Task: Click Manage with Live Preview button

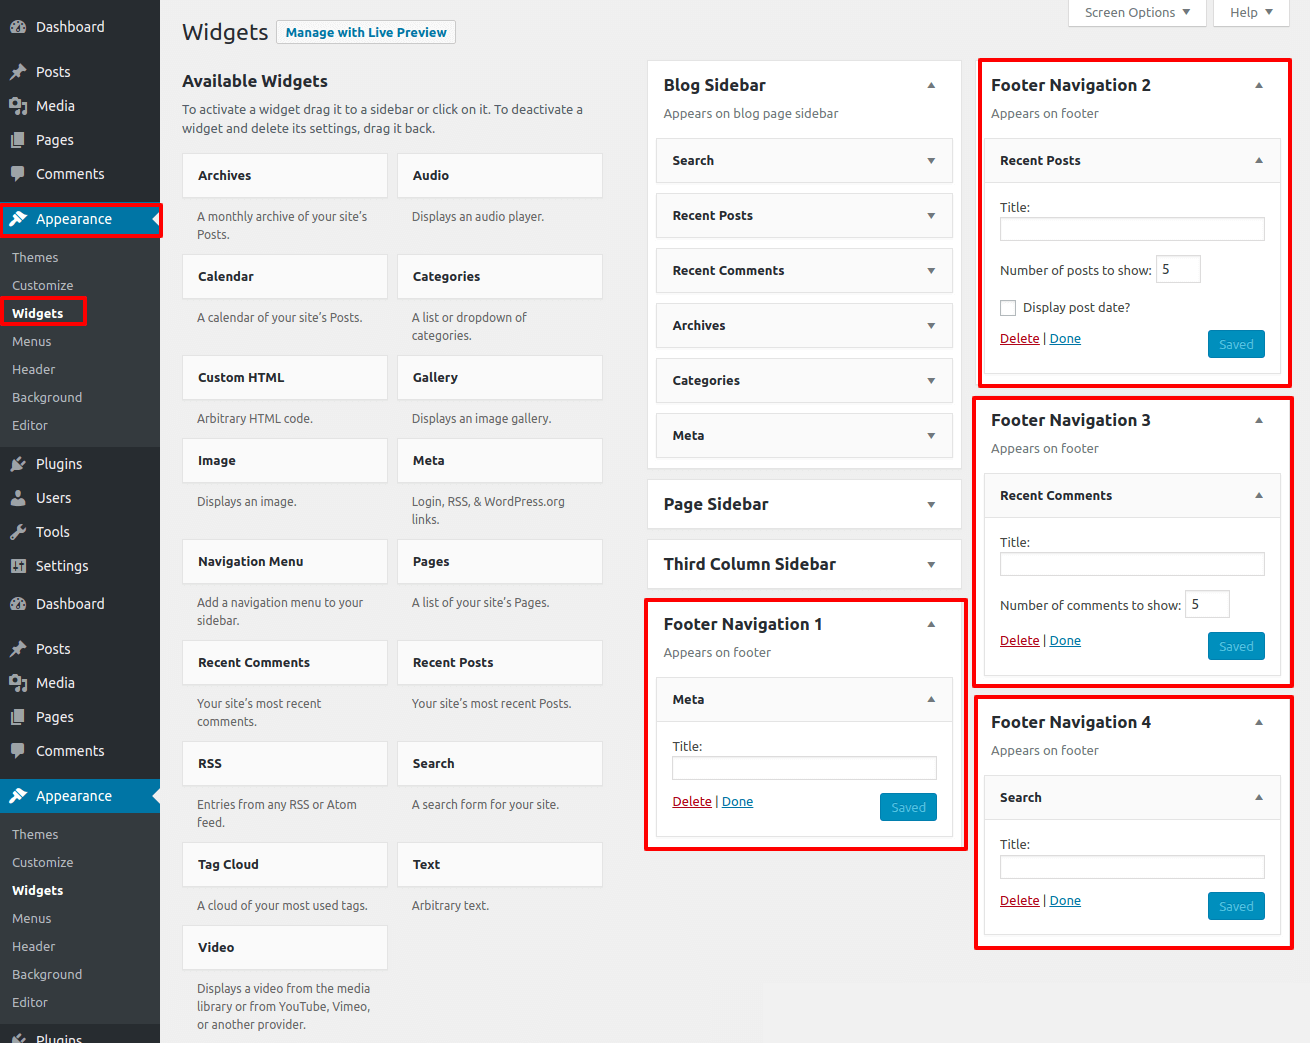Action: point(366,33)
